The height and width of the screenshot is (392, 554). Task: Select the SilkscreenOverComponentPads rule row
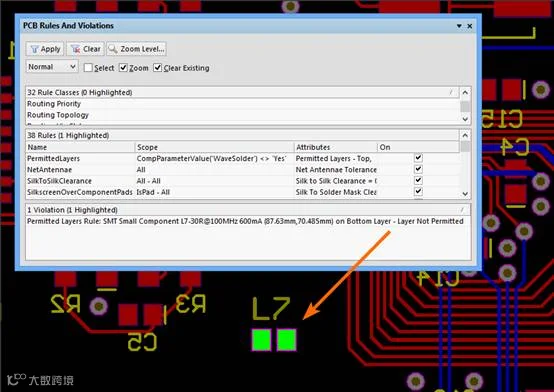pyautogui.click(x=243, y=192)
